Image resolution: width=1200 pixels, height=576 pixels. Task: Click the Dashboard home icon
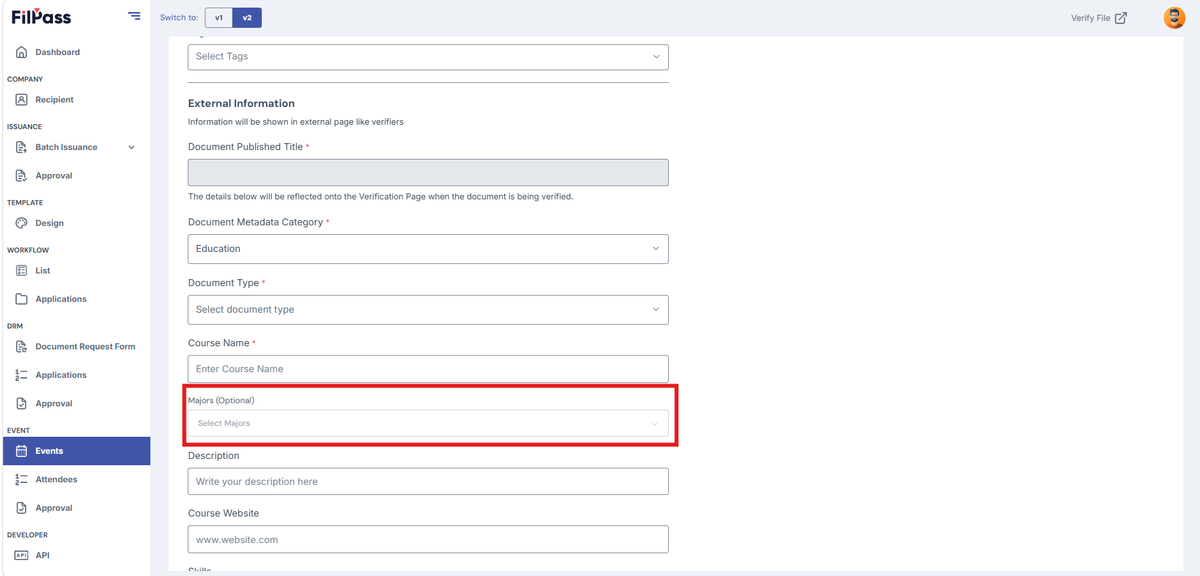click(22, 52)
